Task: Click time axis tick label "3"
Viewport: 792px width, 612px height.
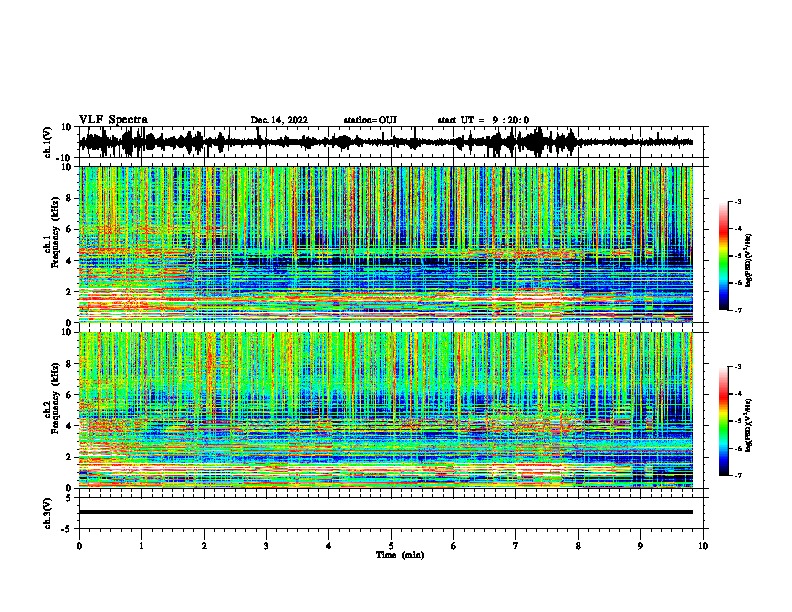Action: (266, 546)
